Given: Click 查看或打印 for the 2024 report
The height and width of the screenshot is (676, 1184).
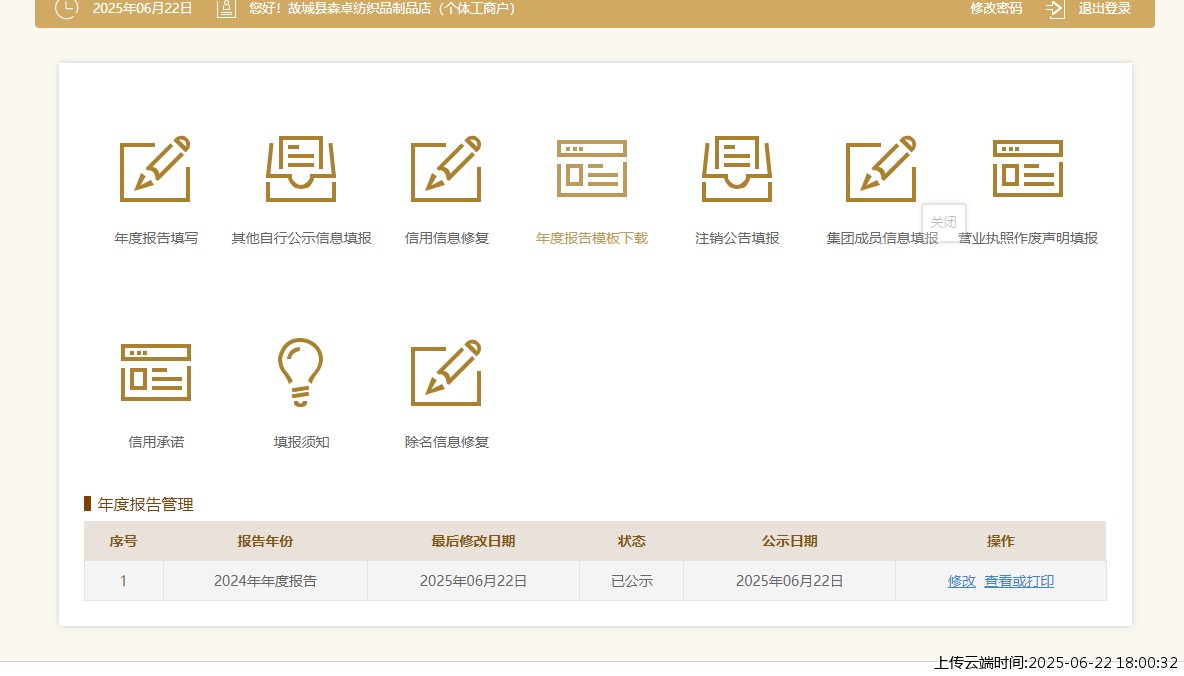Looking at the screenshot, I should pyautogui.click(x=1019, y=581).
